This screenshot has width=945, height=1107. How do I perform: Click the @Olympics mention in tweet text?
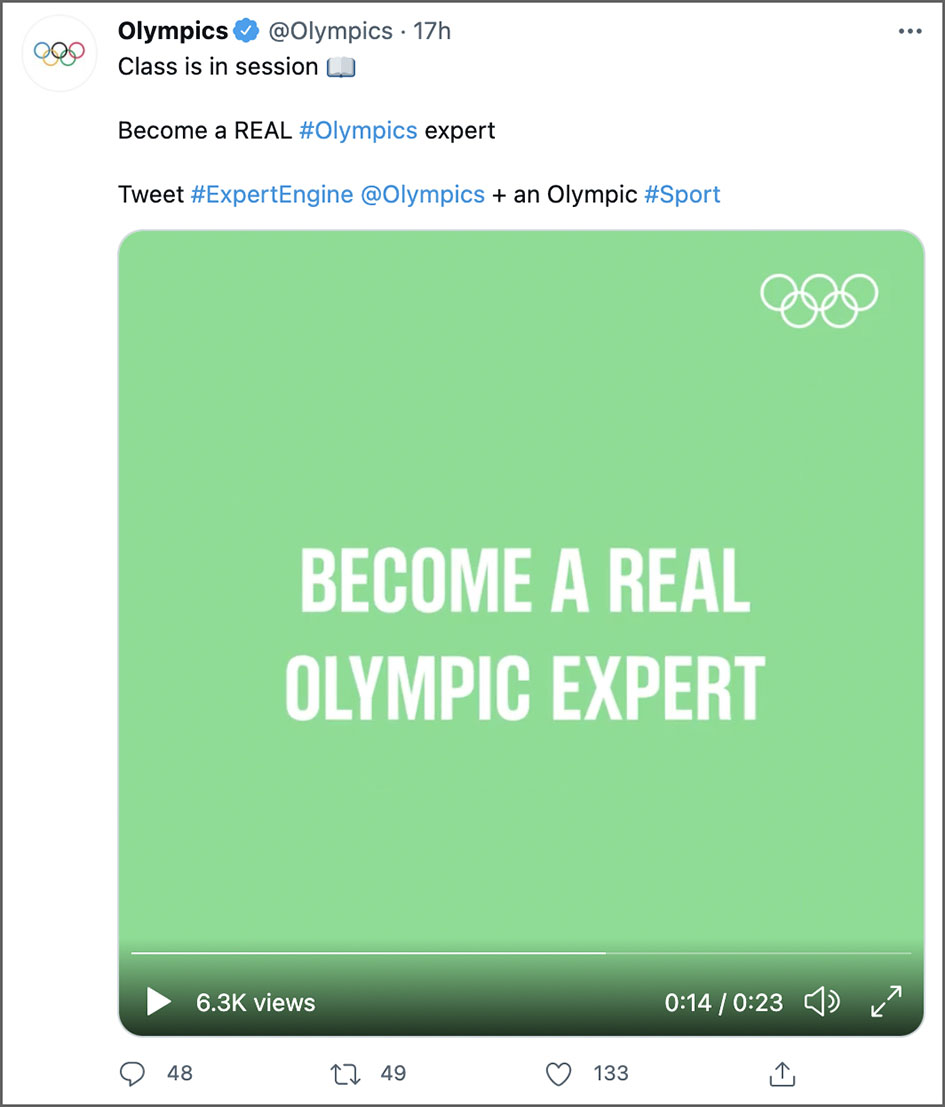tap(422, 194)
